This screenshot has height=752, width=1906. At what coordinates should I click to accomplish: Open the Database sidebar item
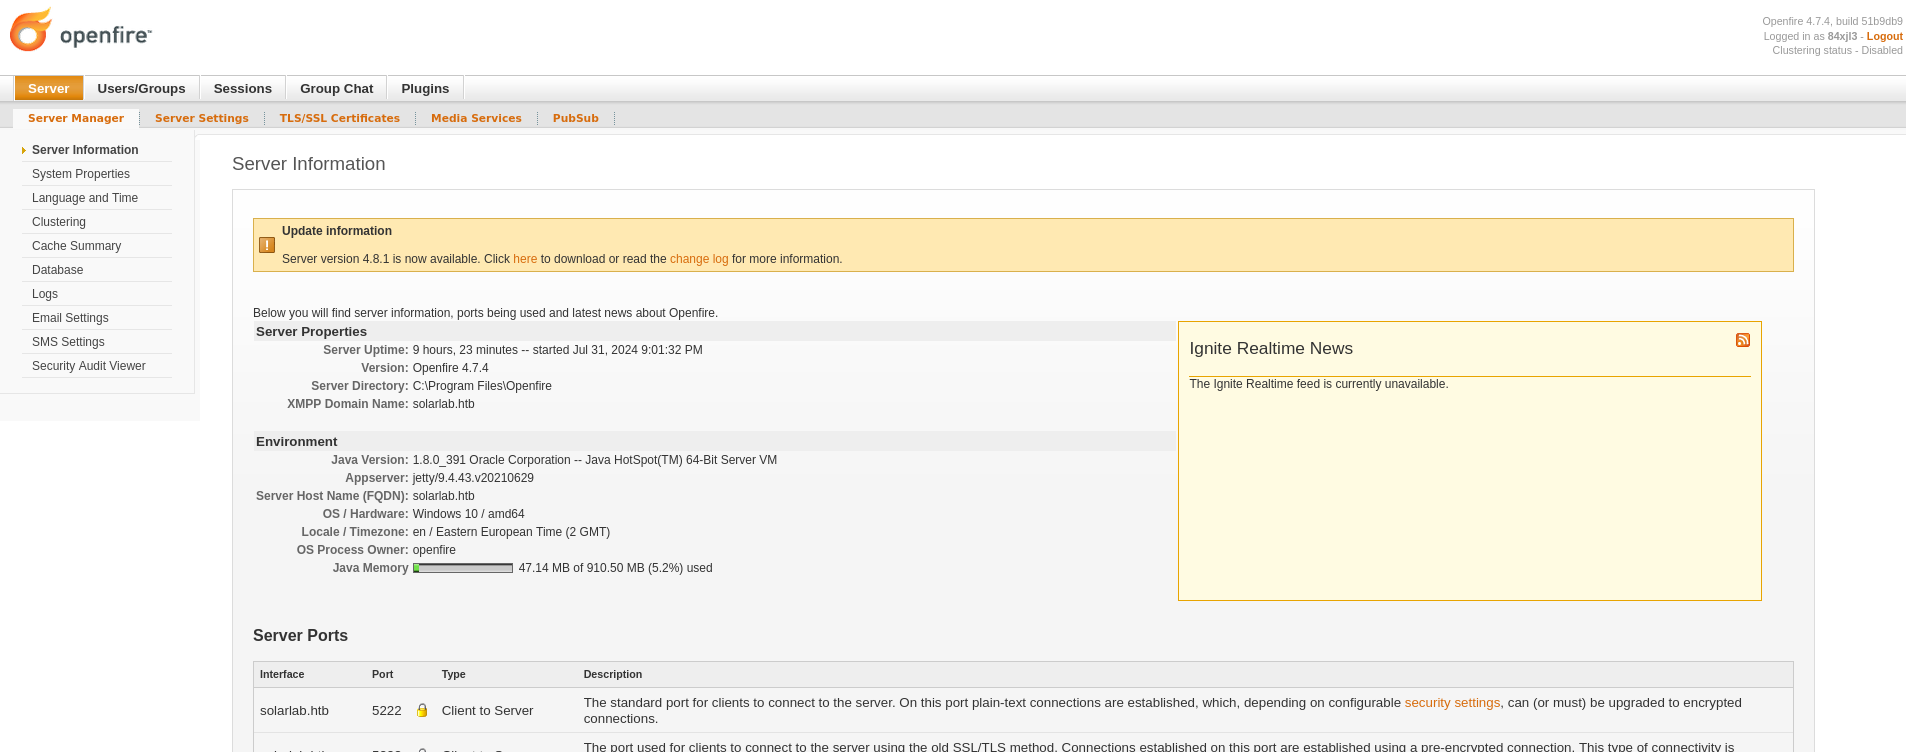pyautogui.click(x=57, y=270)
